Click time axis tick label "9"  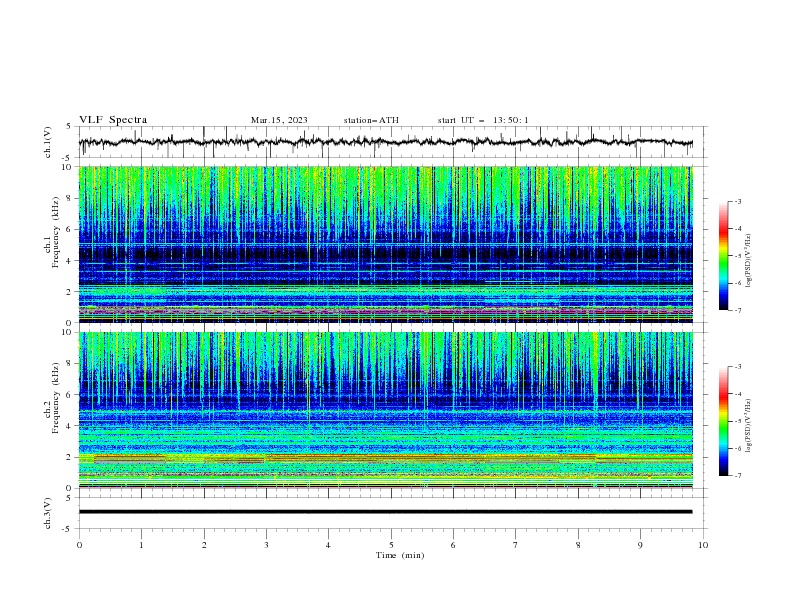(x=640, y=545)
